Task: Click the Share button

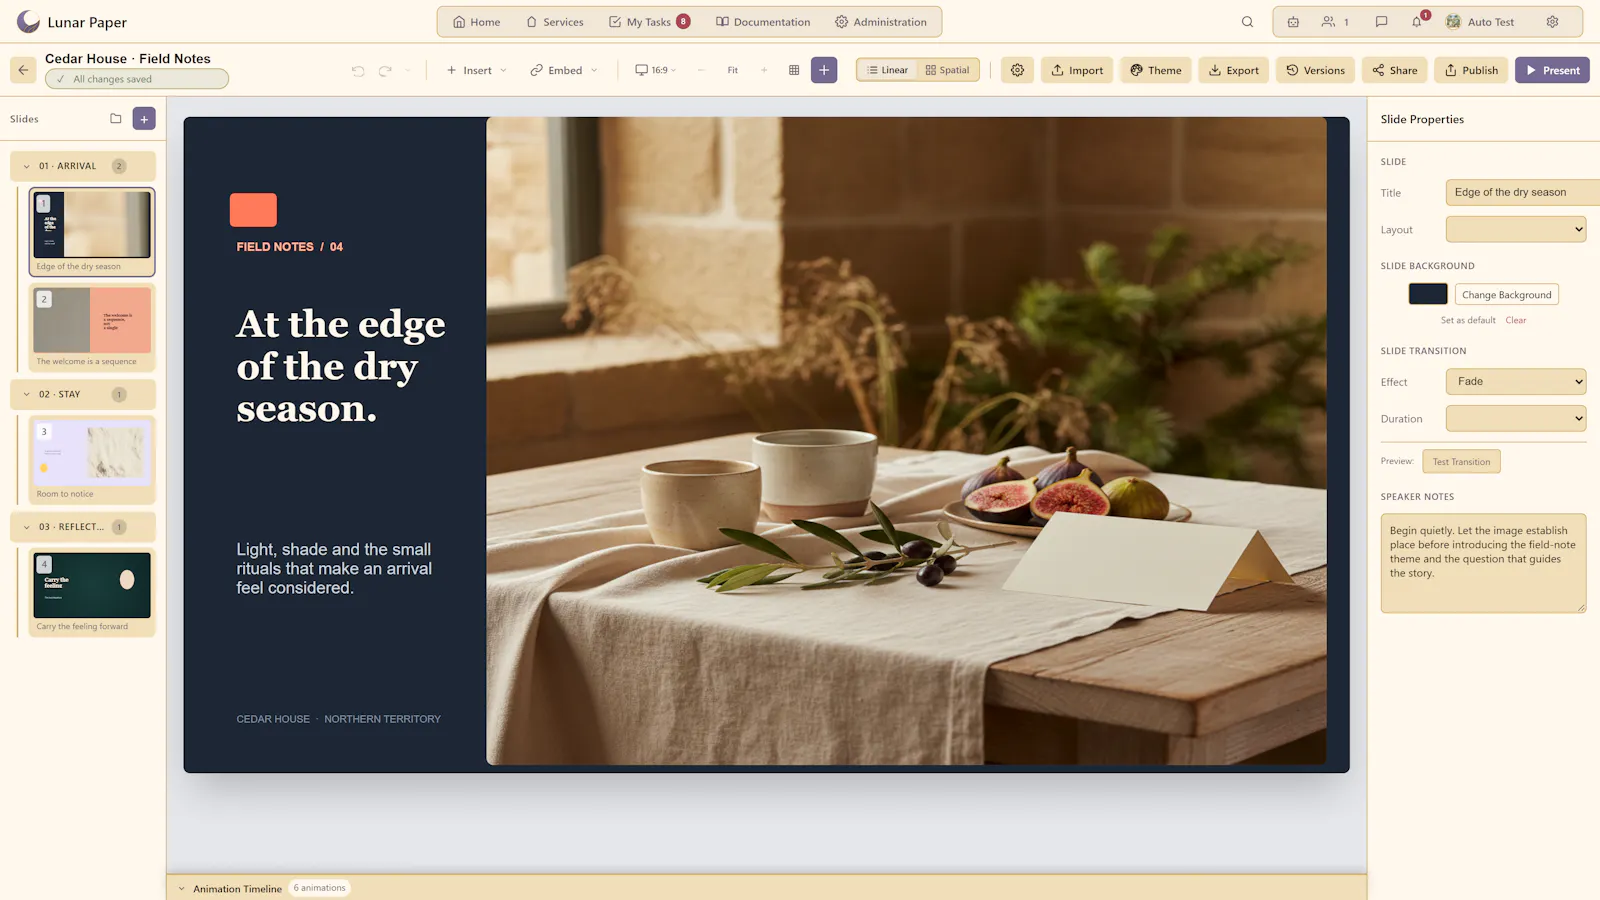Action: (1395, 70)
